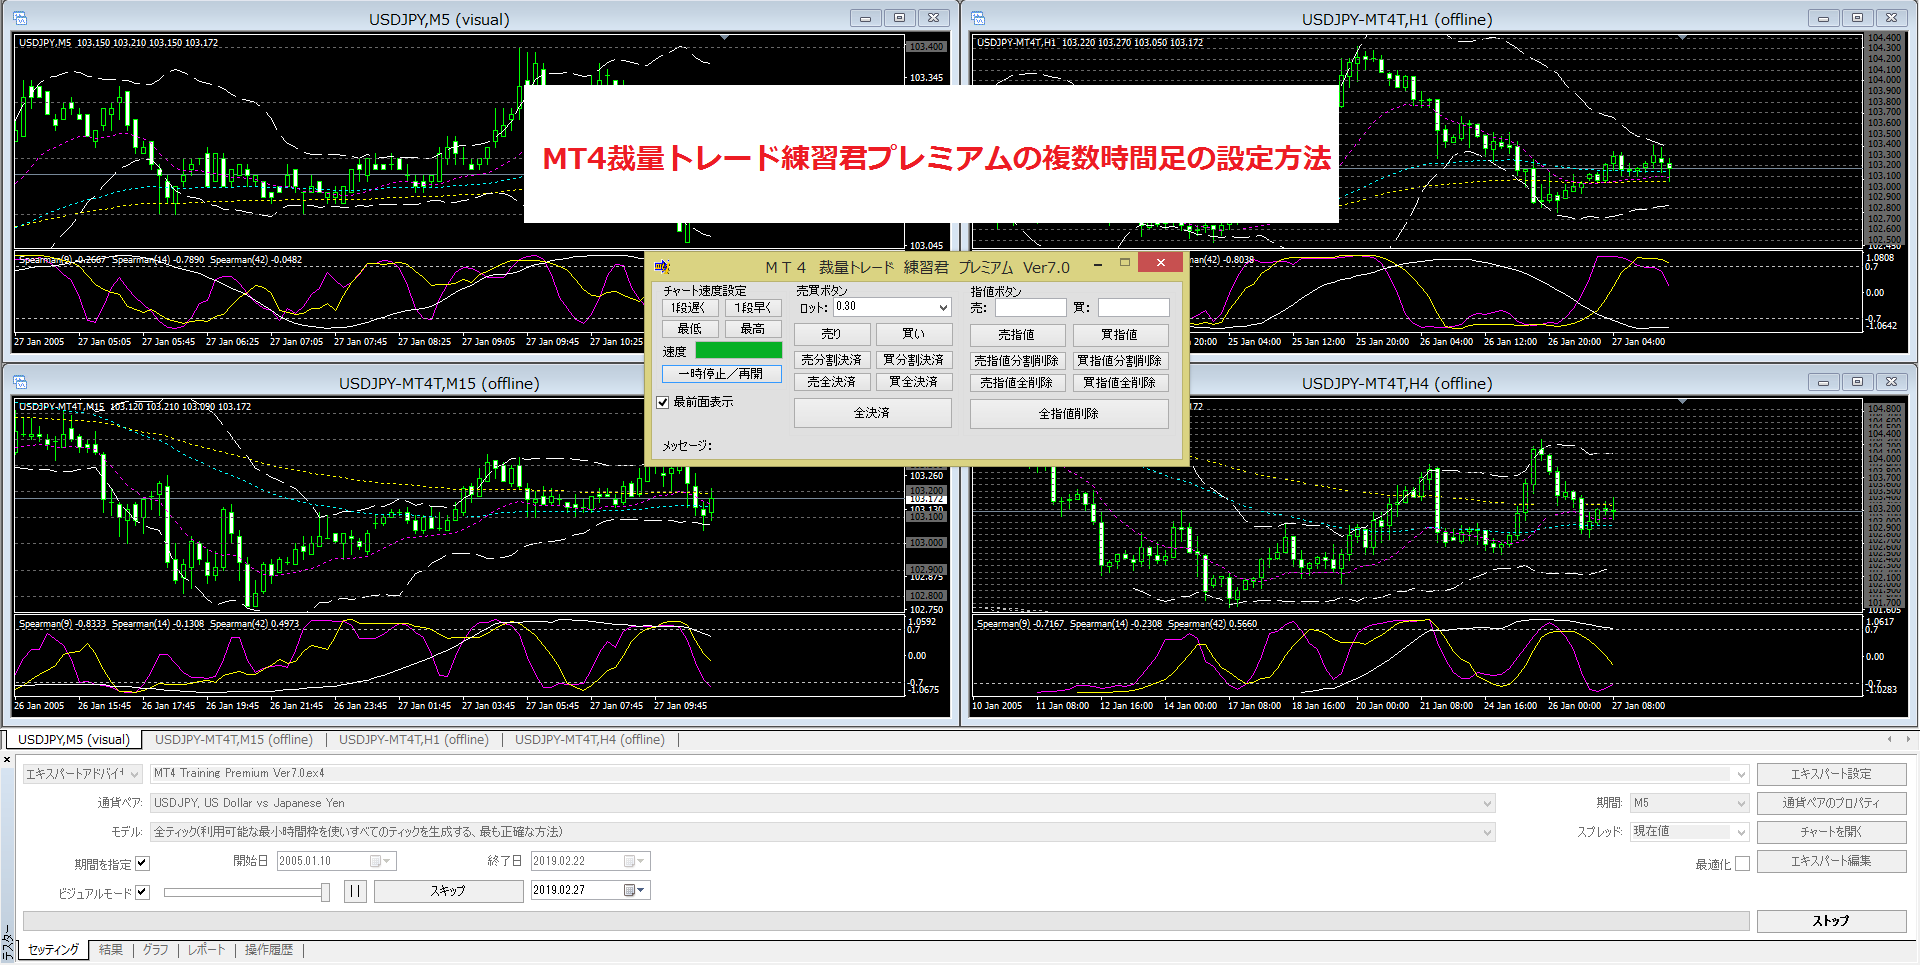Expand the expert file MT4 Training Premium dropdown
The image size is (1920, 965).
click(x=1741, y=774)
